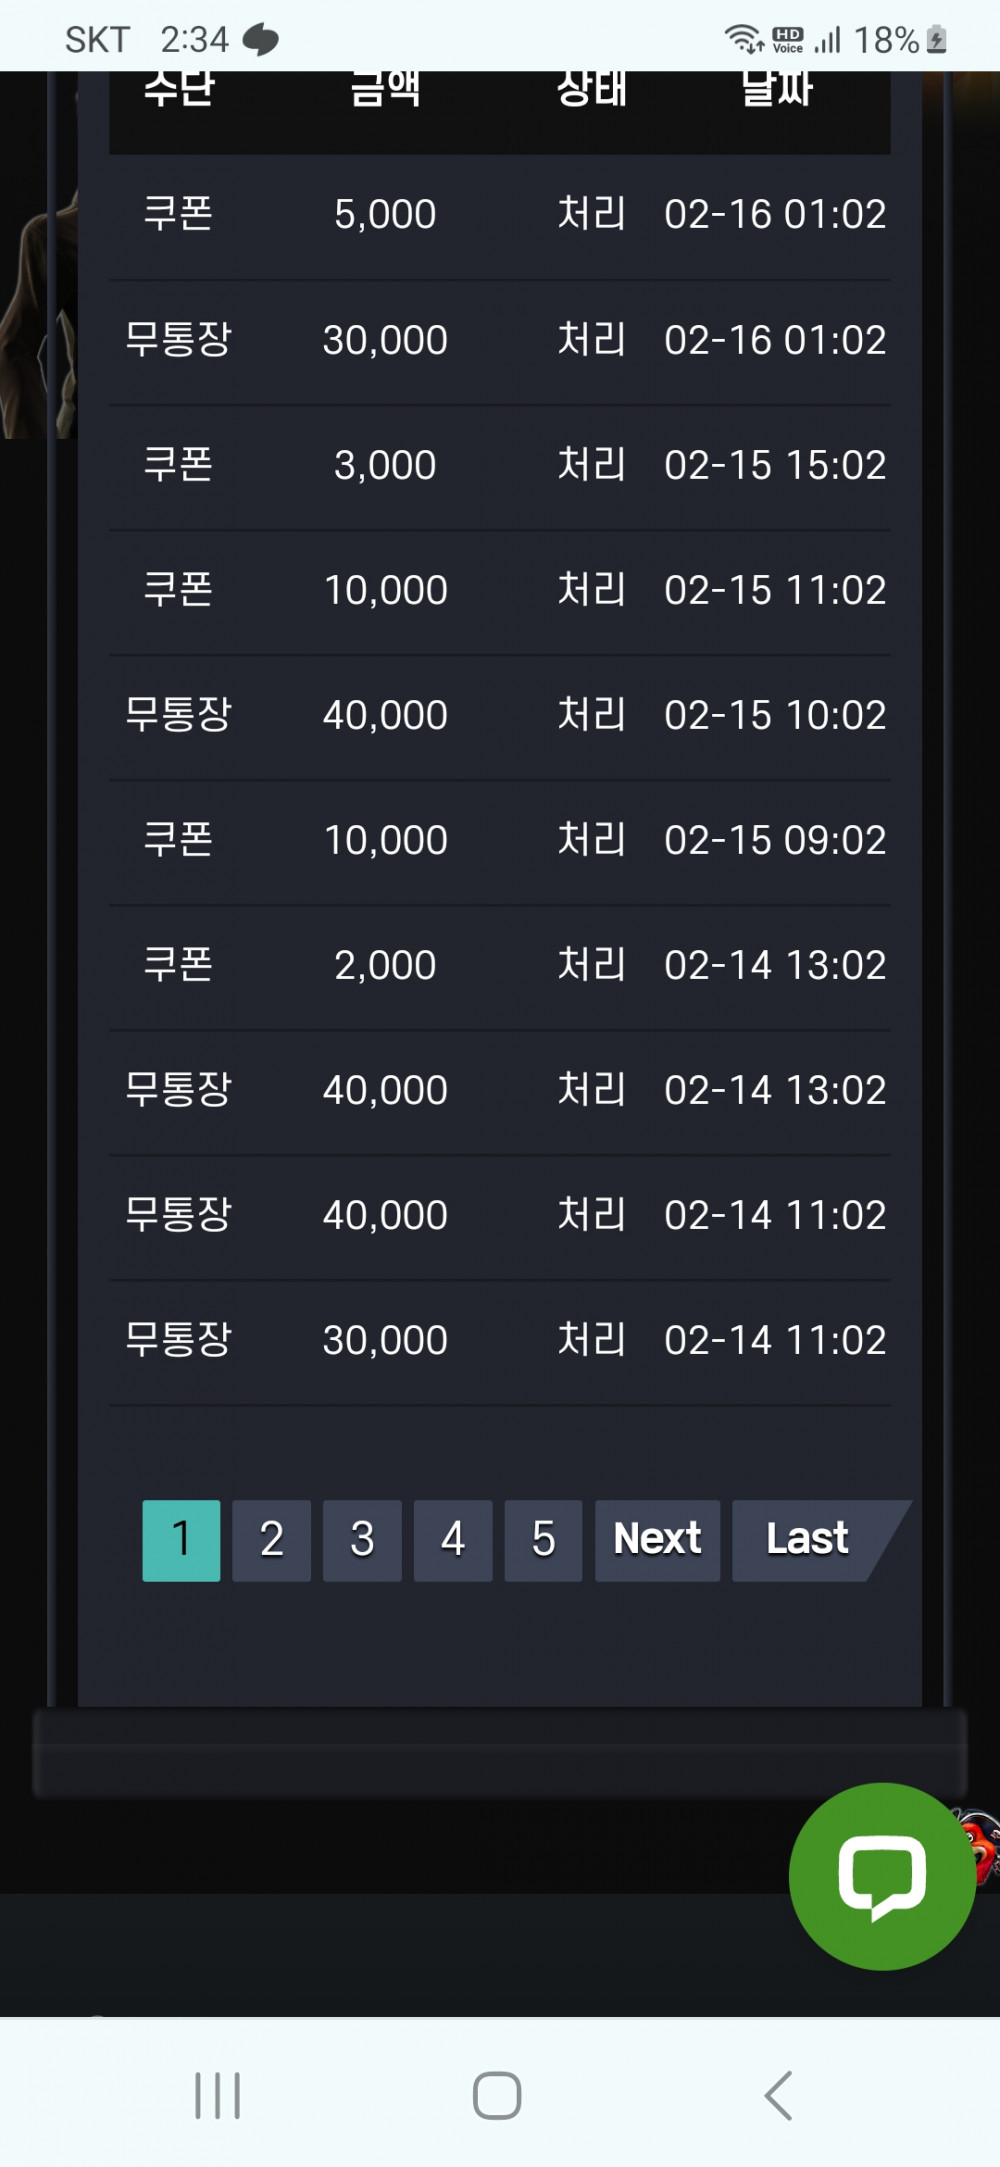Jump to the Last page
This screenshot has width=1000, height=2167.
808,1540
